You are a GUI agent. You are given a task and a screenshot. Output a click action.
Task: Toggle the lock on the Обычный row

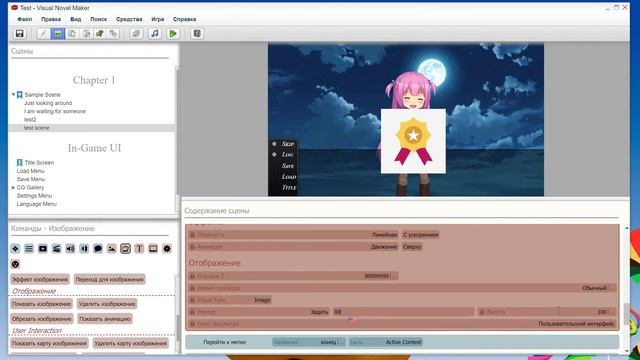coord(192,288)
